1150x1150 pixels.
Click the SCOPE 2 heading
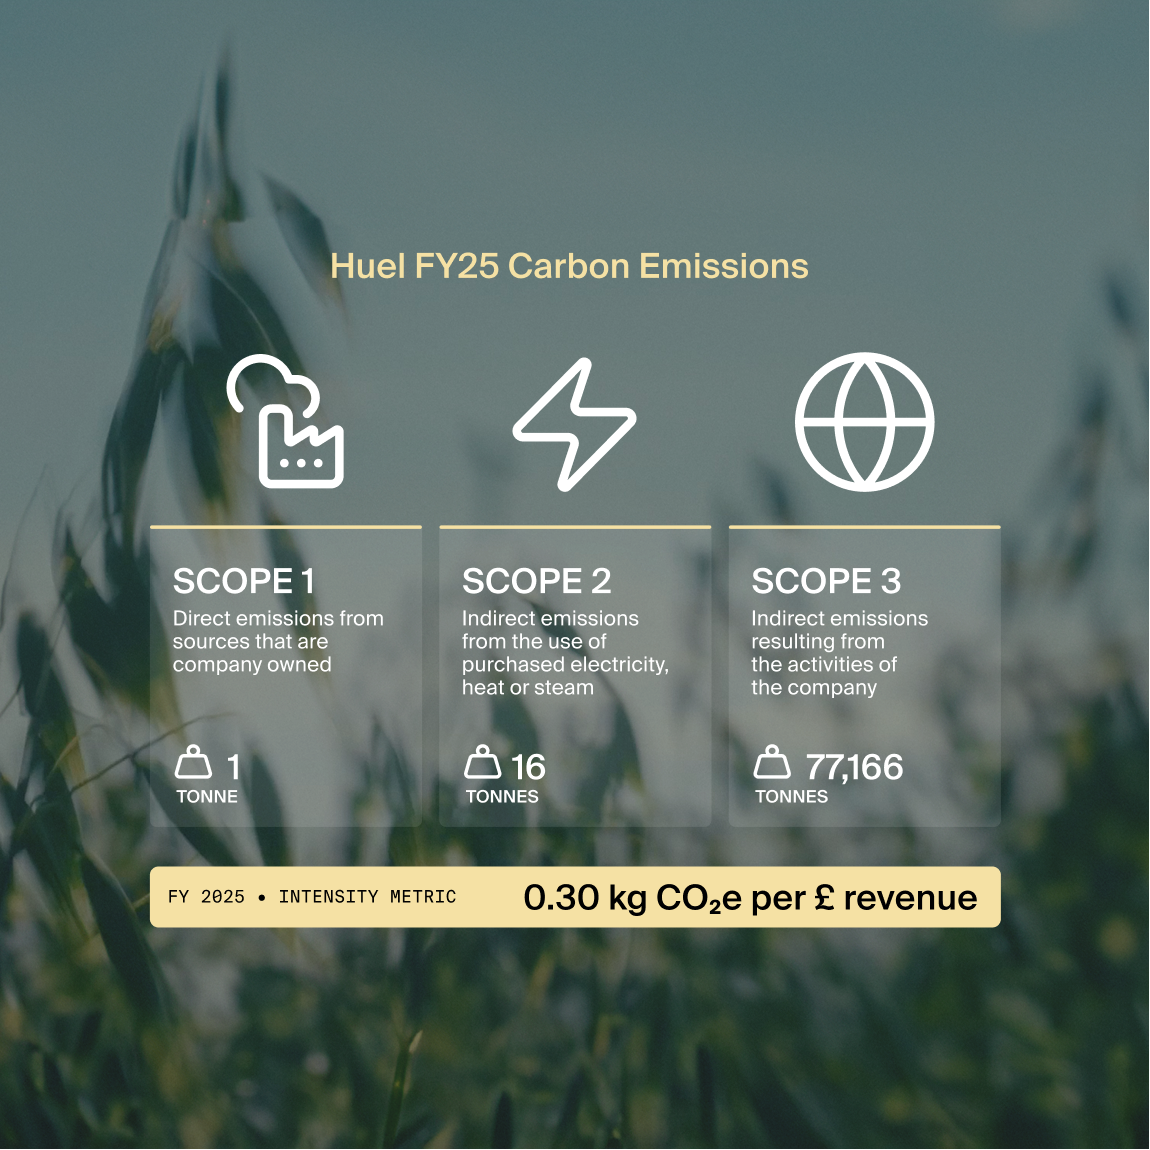tap(537, 582)
